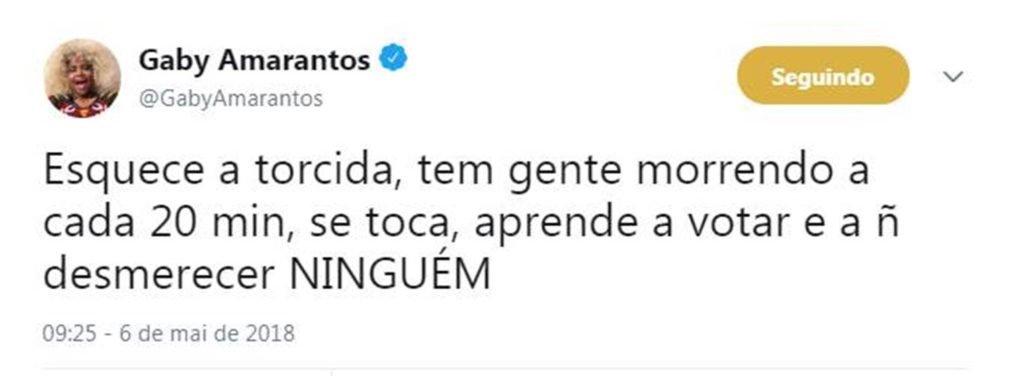Open Gaby Amarantos' profile avatar photo

pos(82,79)
